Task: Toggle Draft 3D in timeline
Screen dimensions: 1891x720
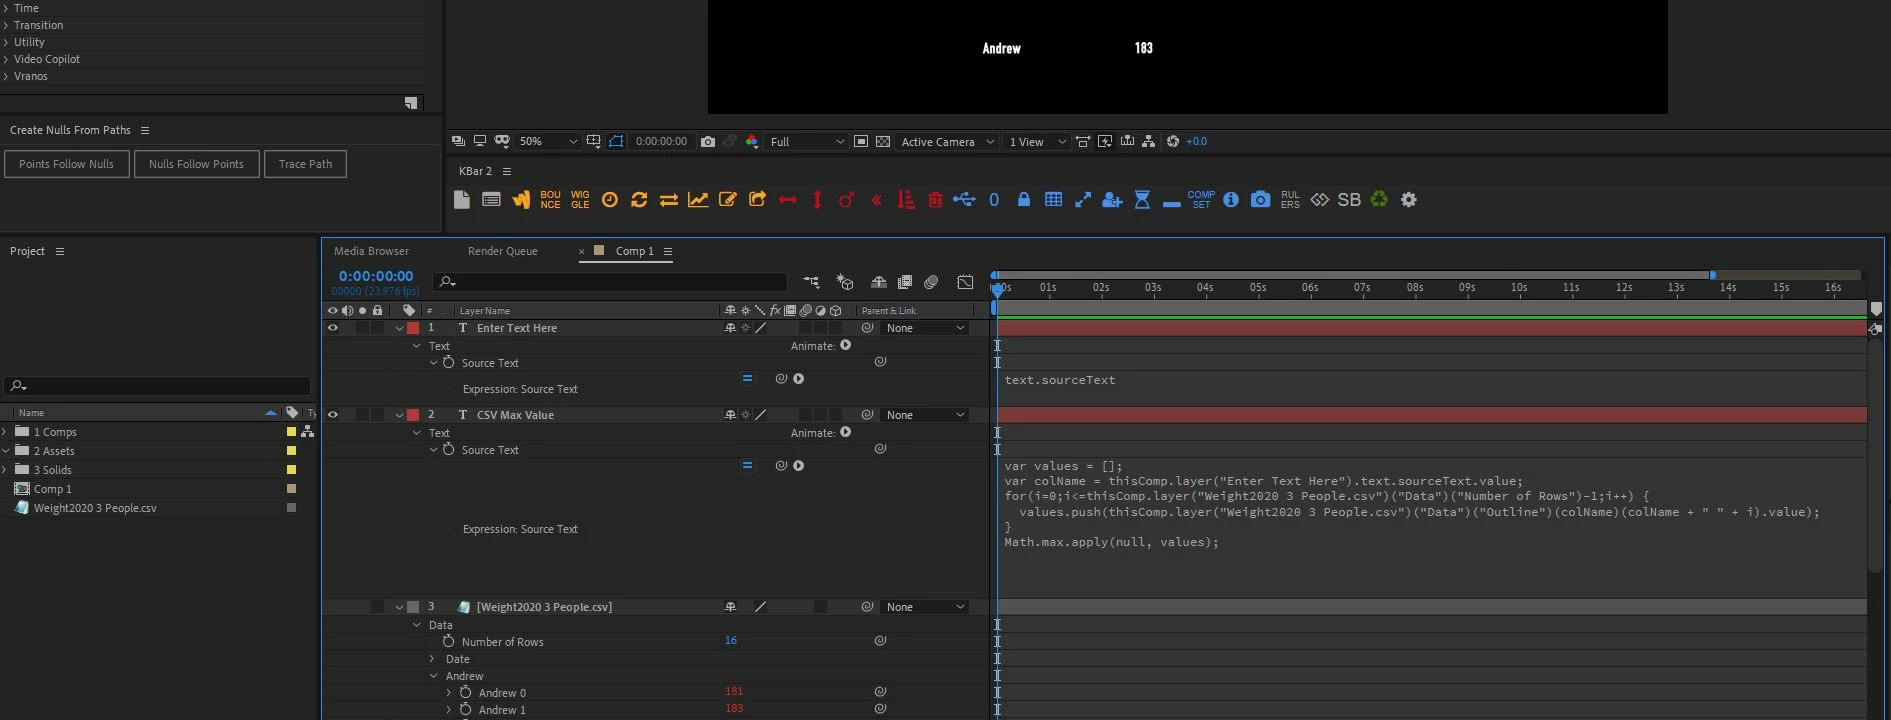Action: (x=845, y=283)
